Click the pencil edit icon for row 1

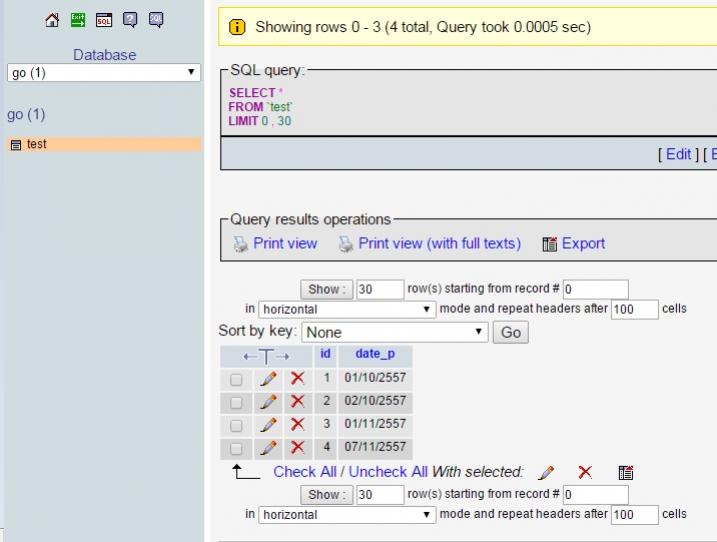click(x=268, y=379)
